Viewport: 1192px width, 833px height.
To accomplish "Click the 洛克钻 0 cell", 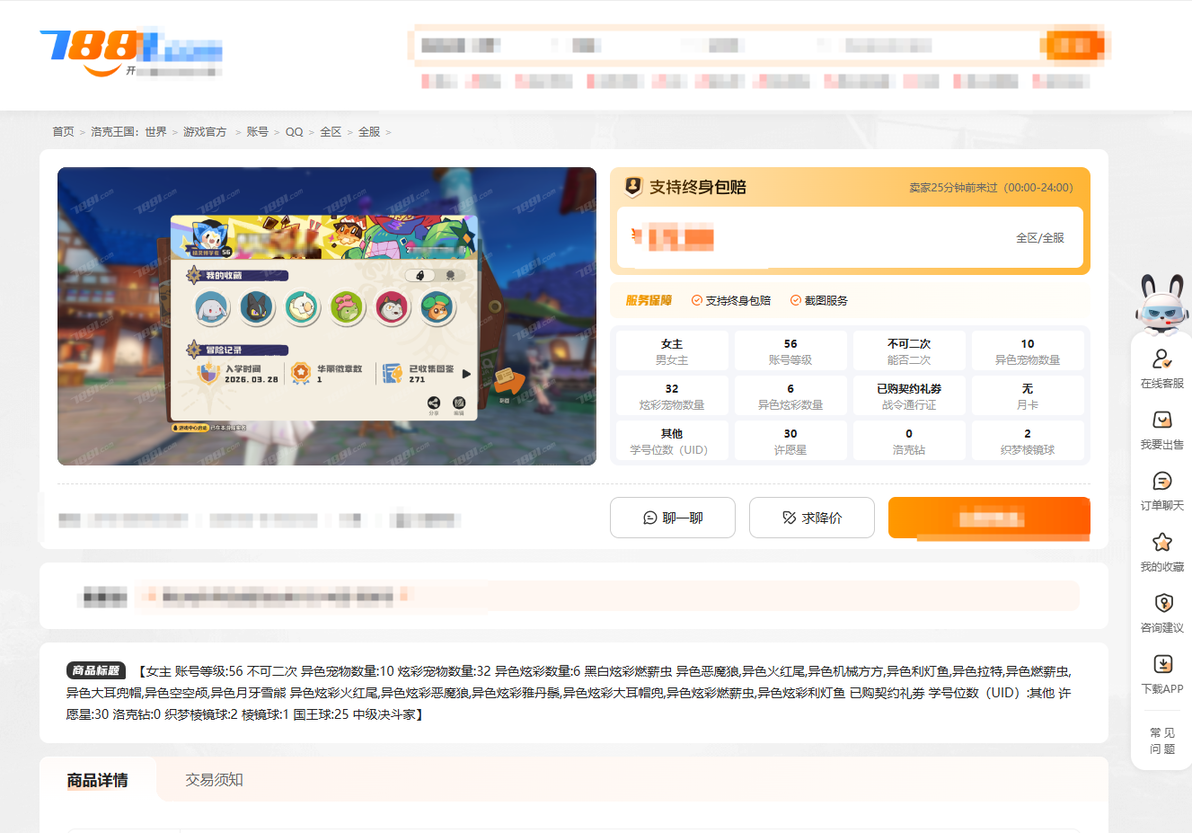I will click(909, 441).
